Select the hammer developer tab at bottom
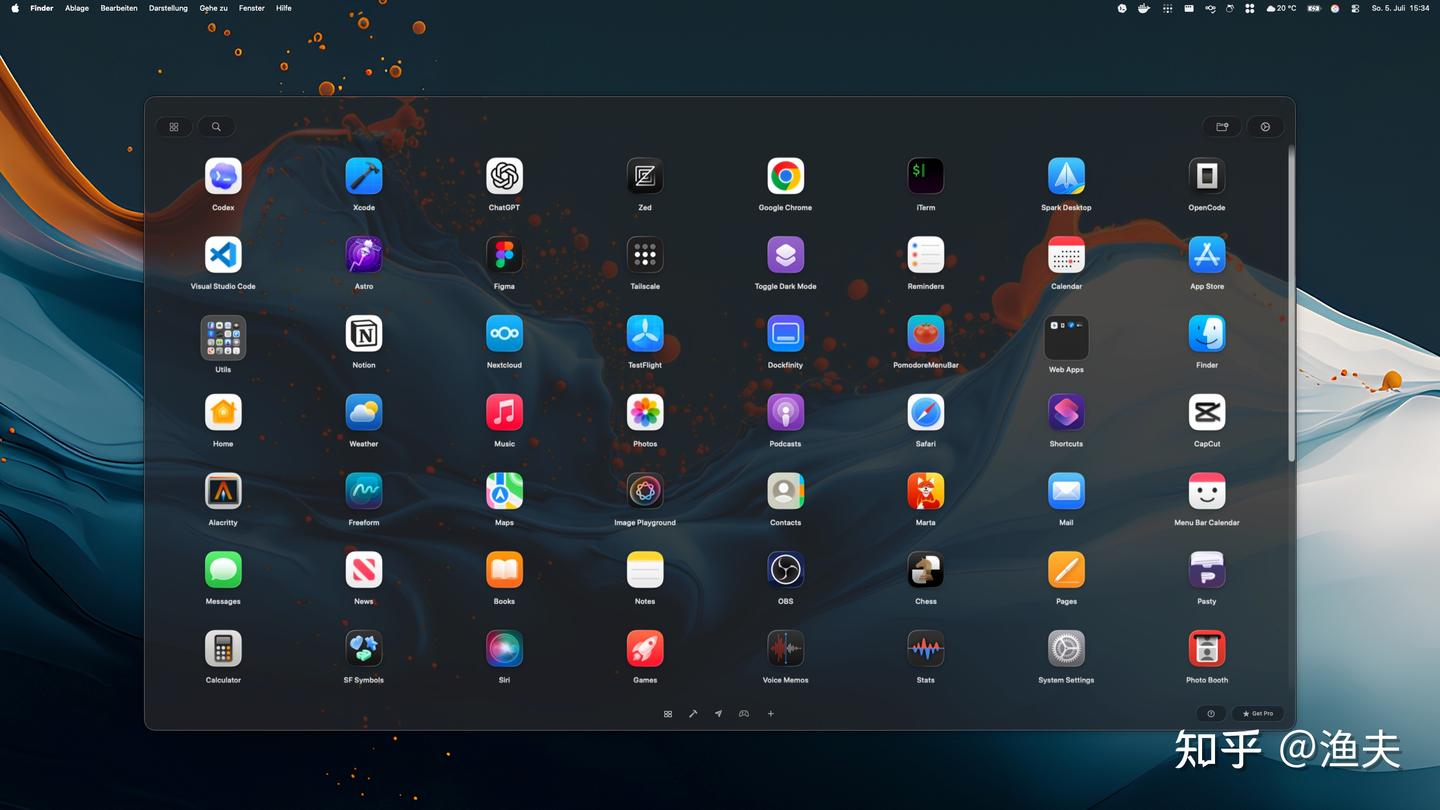This screenshot has height=810, width=1440. [x=693, y=714]
